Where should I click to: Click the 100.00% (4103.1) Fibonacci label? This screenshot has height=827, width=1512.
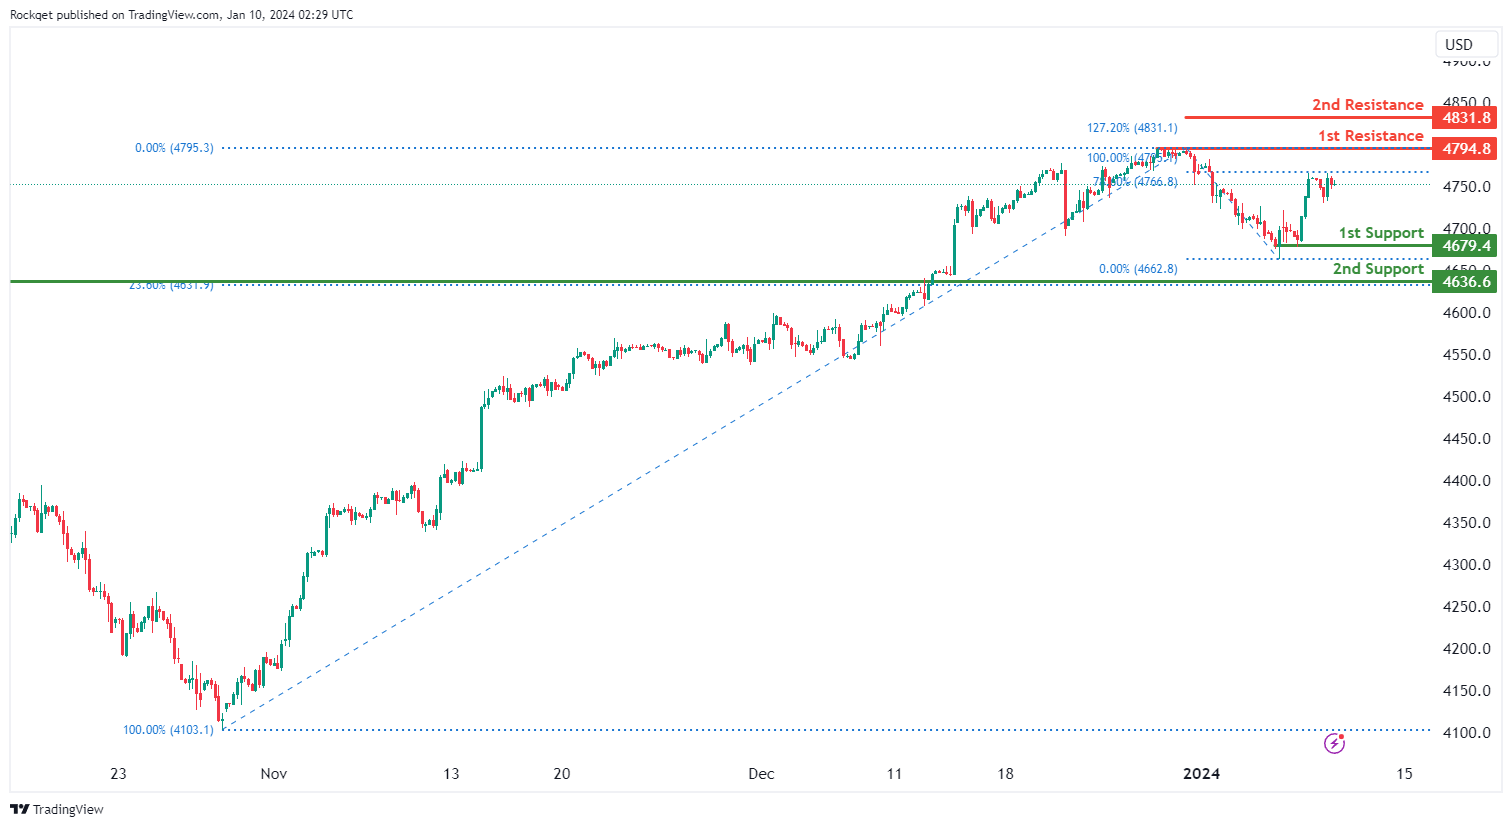pos(168,730)
